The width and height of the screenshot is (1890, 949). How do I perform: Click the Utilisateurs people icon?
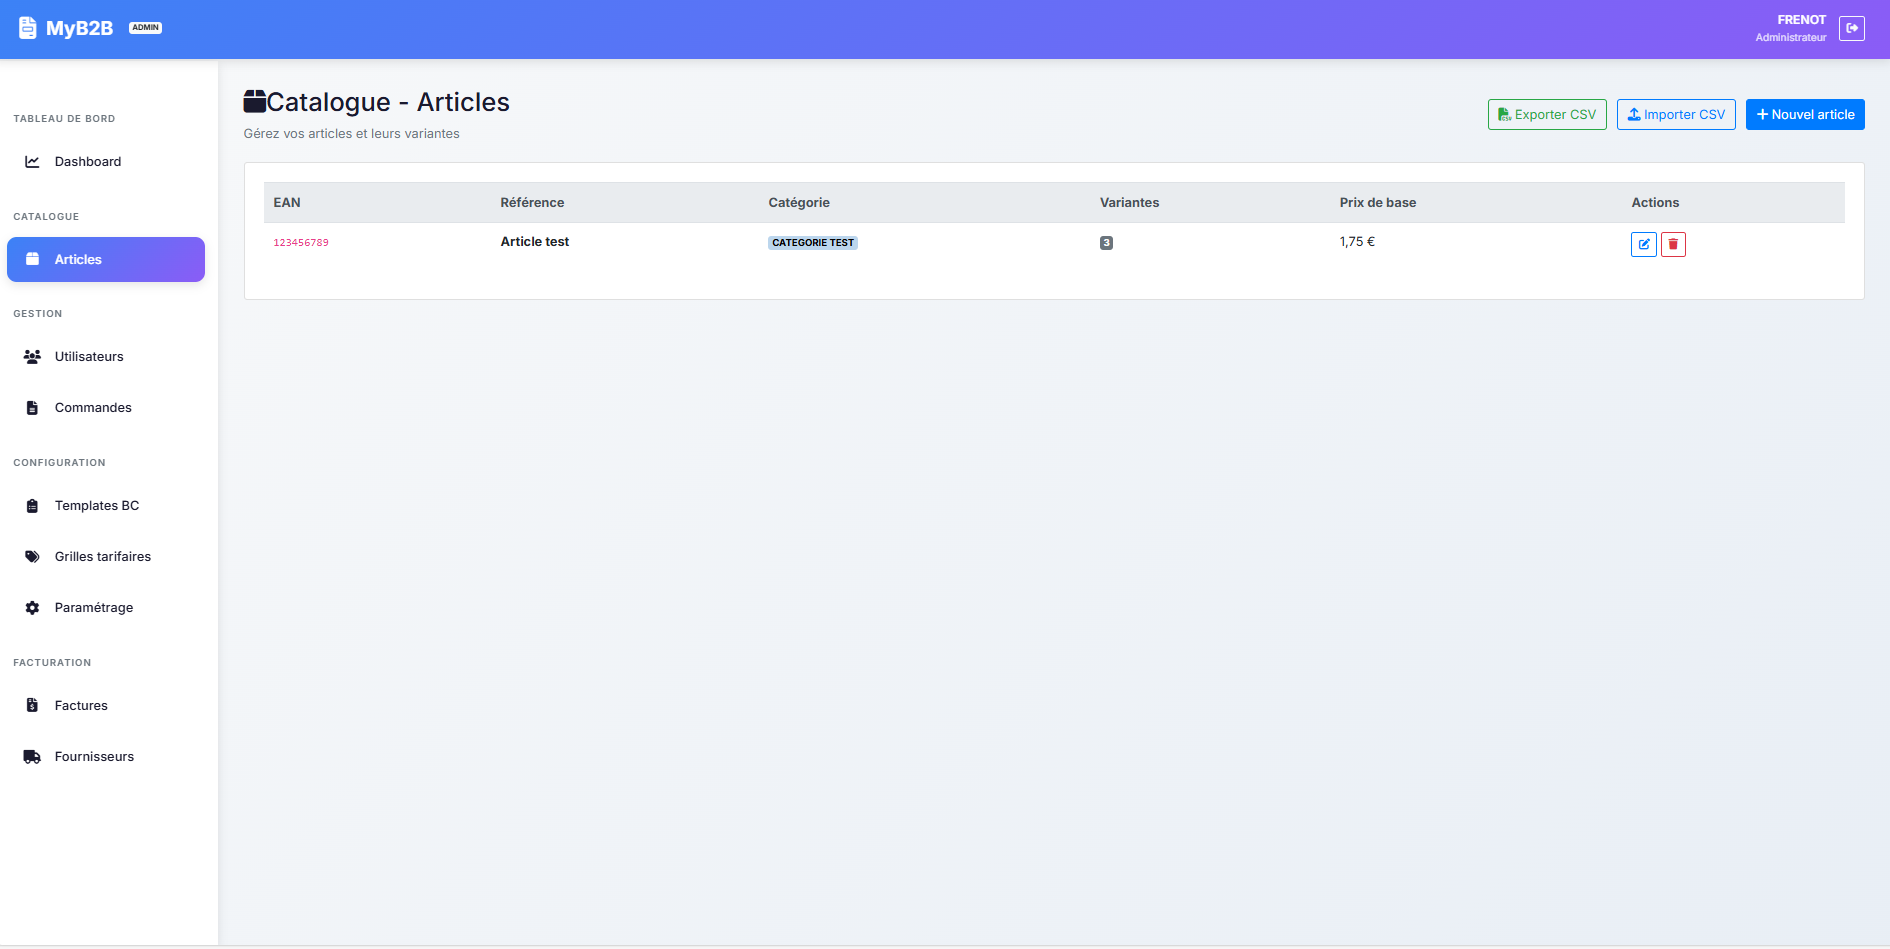tap(32, 357)
